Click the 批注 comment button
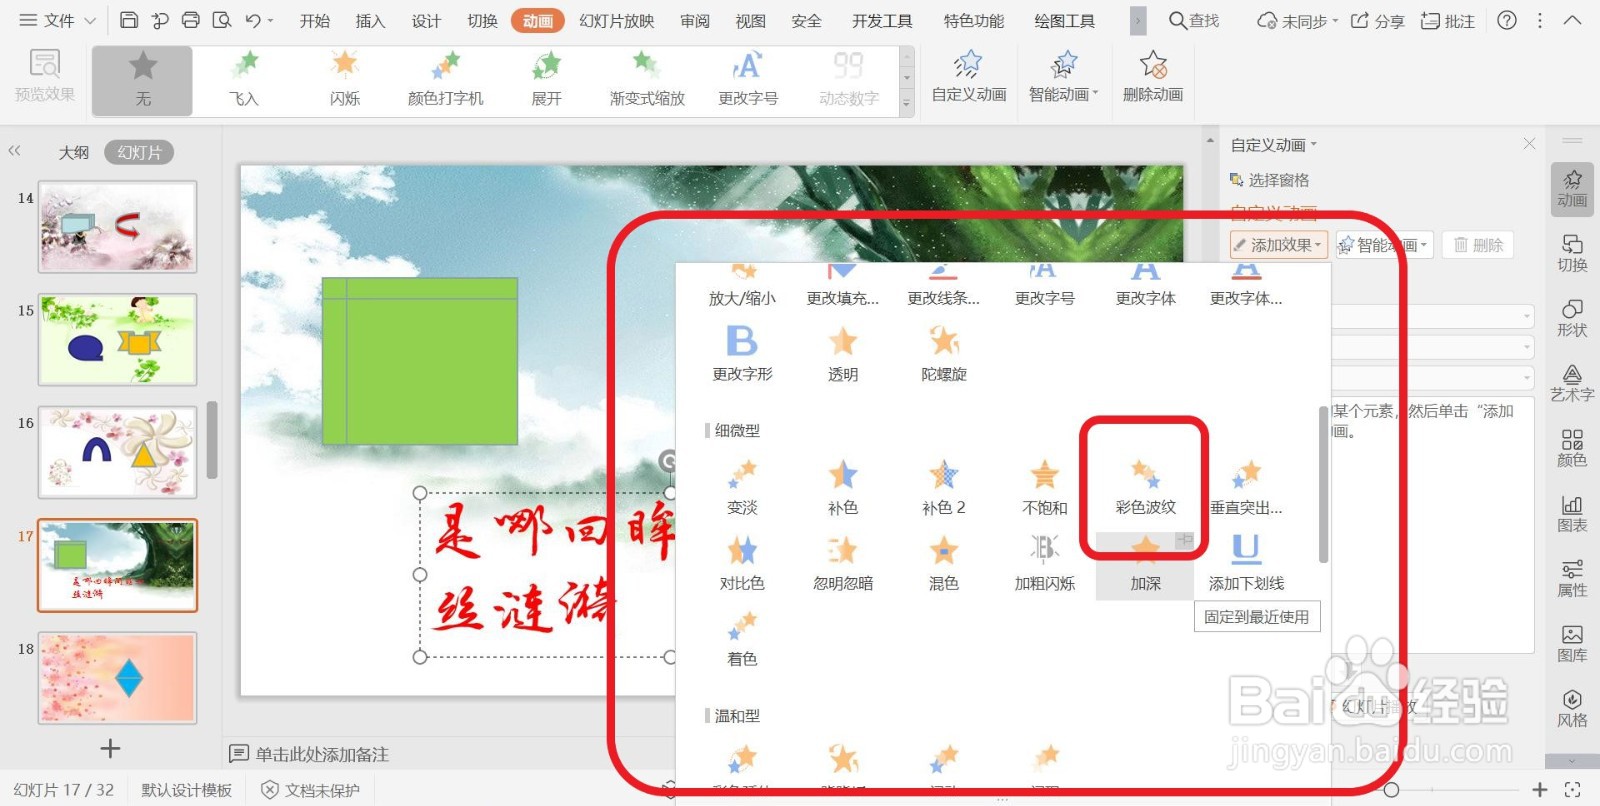Image resolution: width=1600 pixels, height=806 pixels. click(1448, 21)
